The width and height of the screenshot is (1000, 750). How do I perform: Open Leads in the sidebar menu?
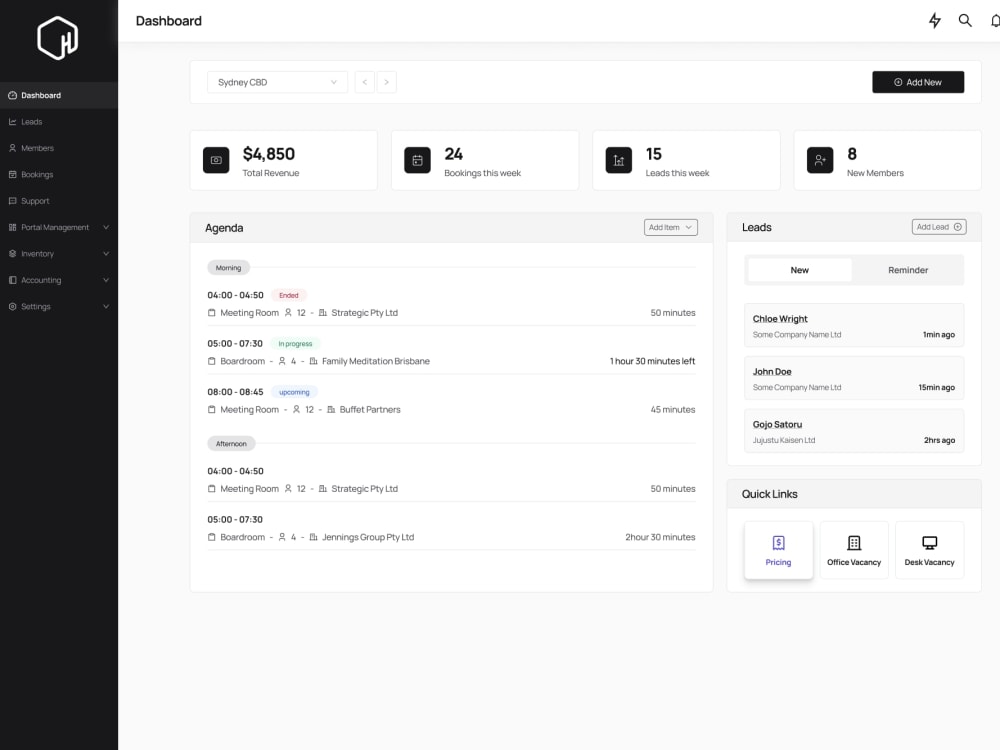tap(59, 122)
